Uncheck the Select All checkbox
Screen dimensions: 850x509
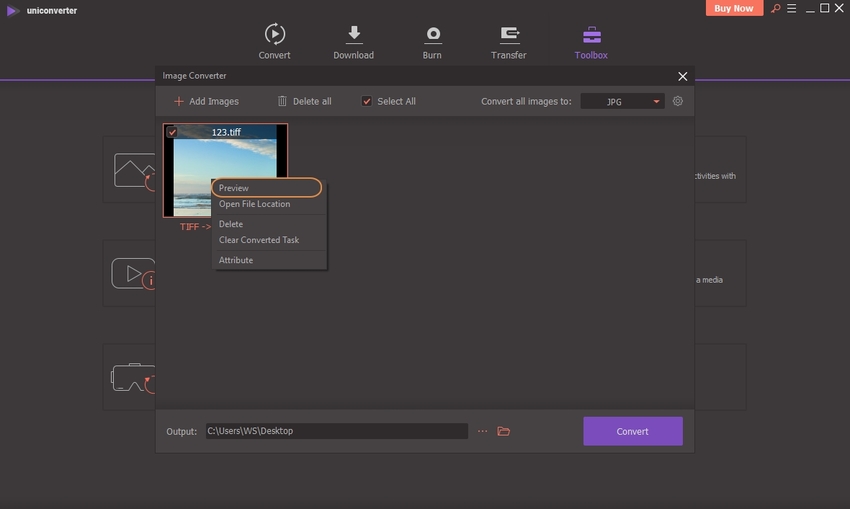[x=367, y=101]
